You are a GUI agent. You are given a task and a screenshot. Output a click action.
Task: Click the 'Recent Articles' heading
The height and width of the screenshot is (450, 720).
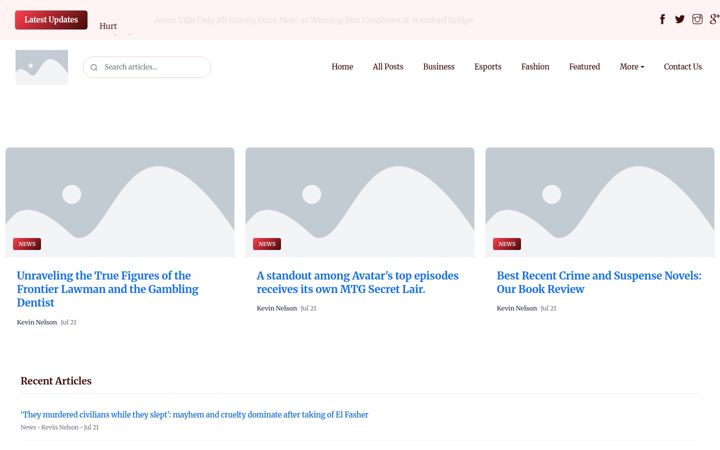tap(56, 381)
